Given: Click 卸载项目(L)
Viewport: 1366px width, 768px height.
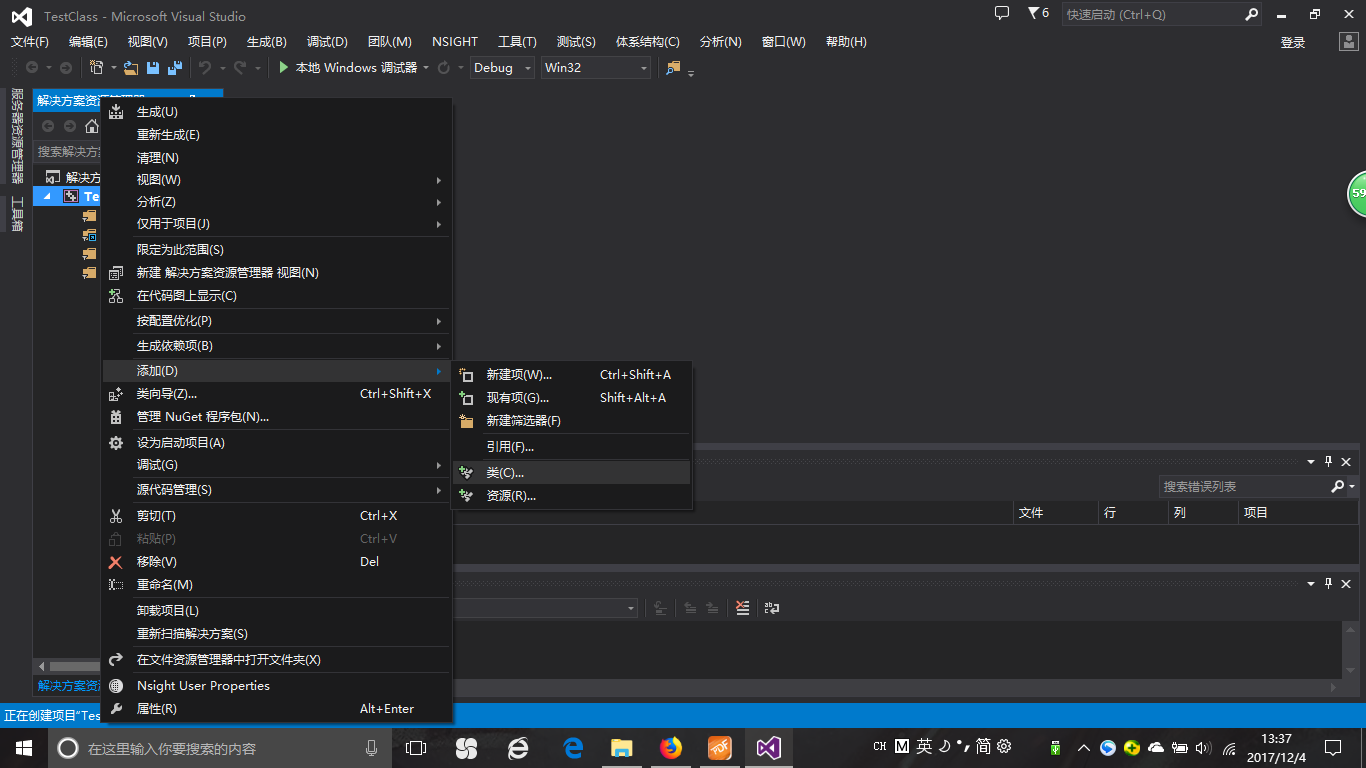Looking at the screenshot, I should pyautogui.click(x=277, y=610).
